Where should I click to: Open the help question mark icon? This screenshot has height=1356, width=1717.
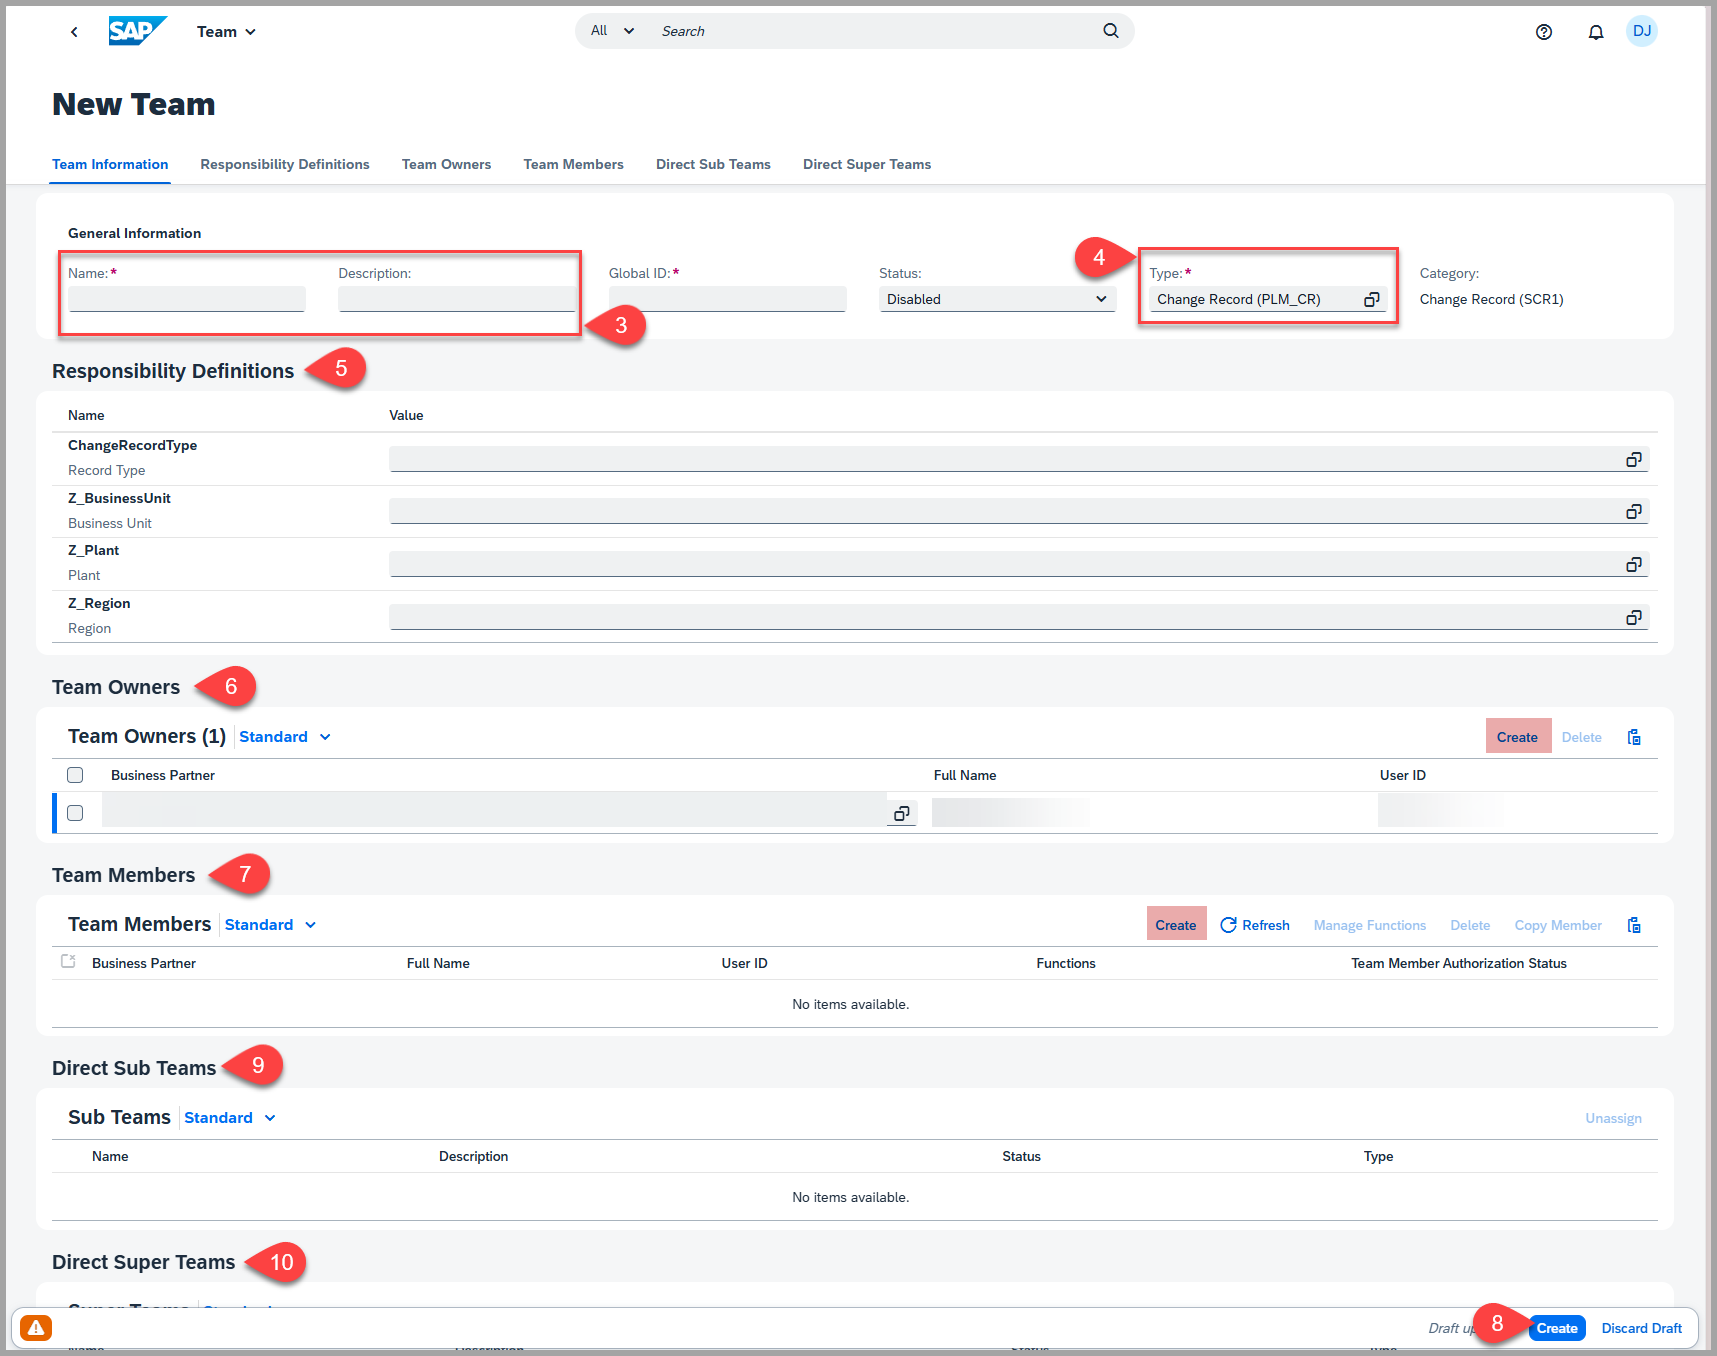(x=1543, y=32)
